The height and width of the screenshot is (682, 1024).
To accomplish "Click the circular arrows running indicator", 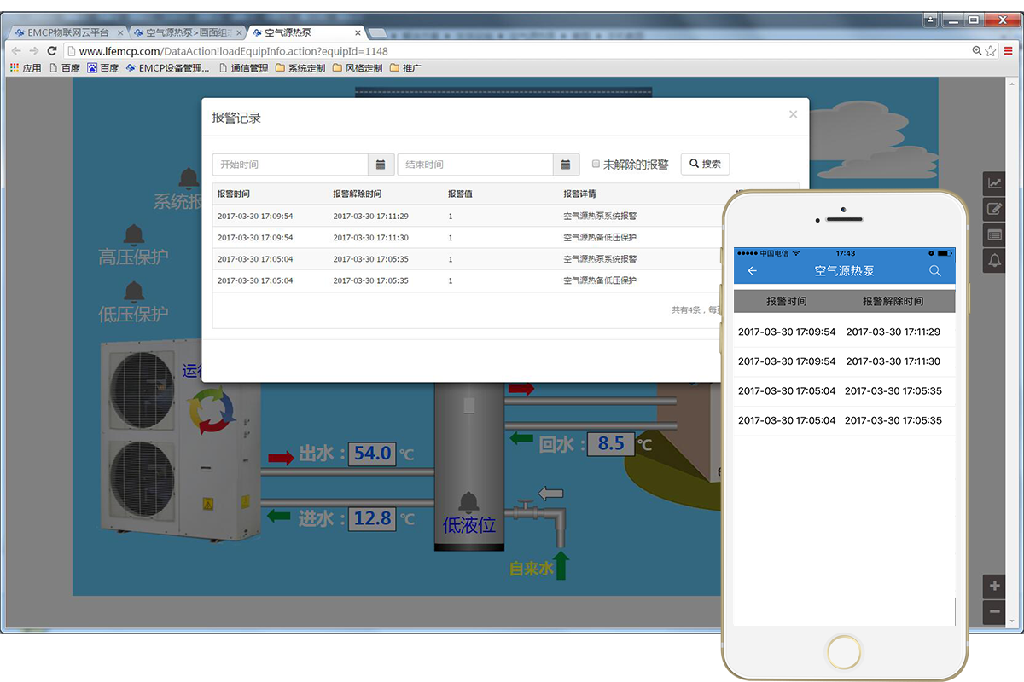I will [210, 410].
